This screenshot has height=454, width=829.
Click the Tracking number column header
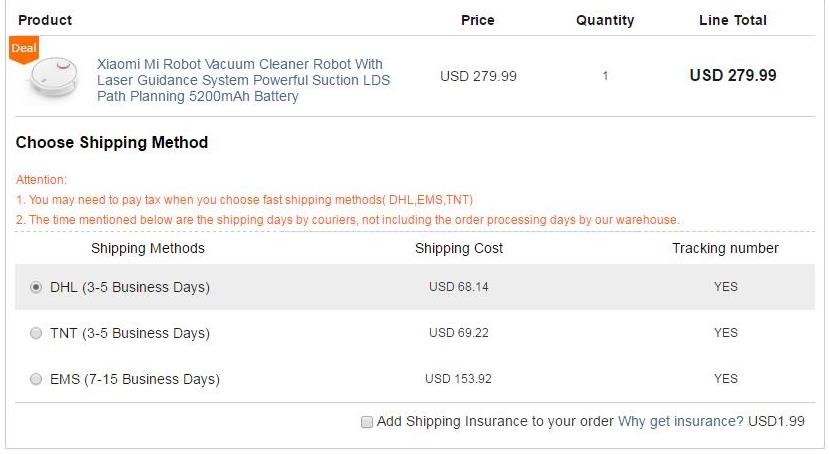pos(725,248)
